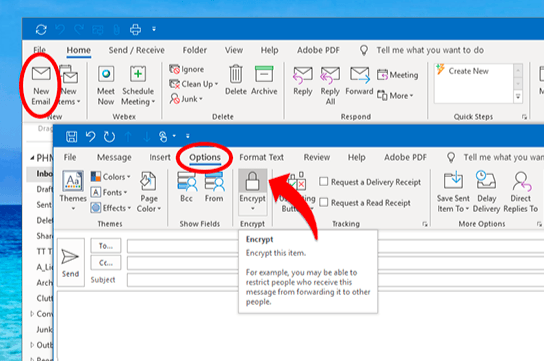Open the Help tab in message window
The height and width of the screenshot is (361, 544).
click(x=357, y=157)
